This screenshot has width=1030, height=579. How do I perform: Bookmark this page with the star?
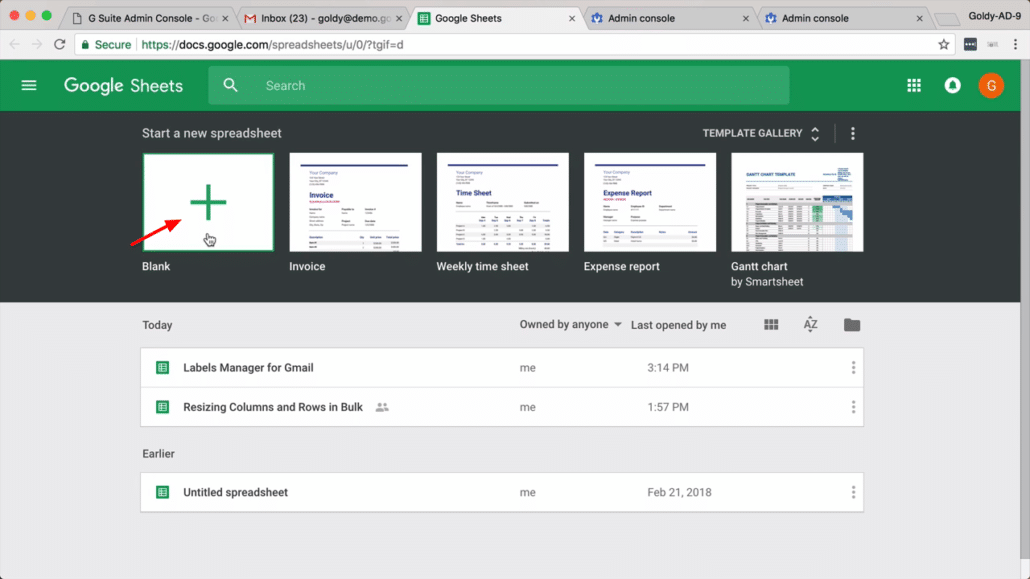[x=943, y=45]
